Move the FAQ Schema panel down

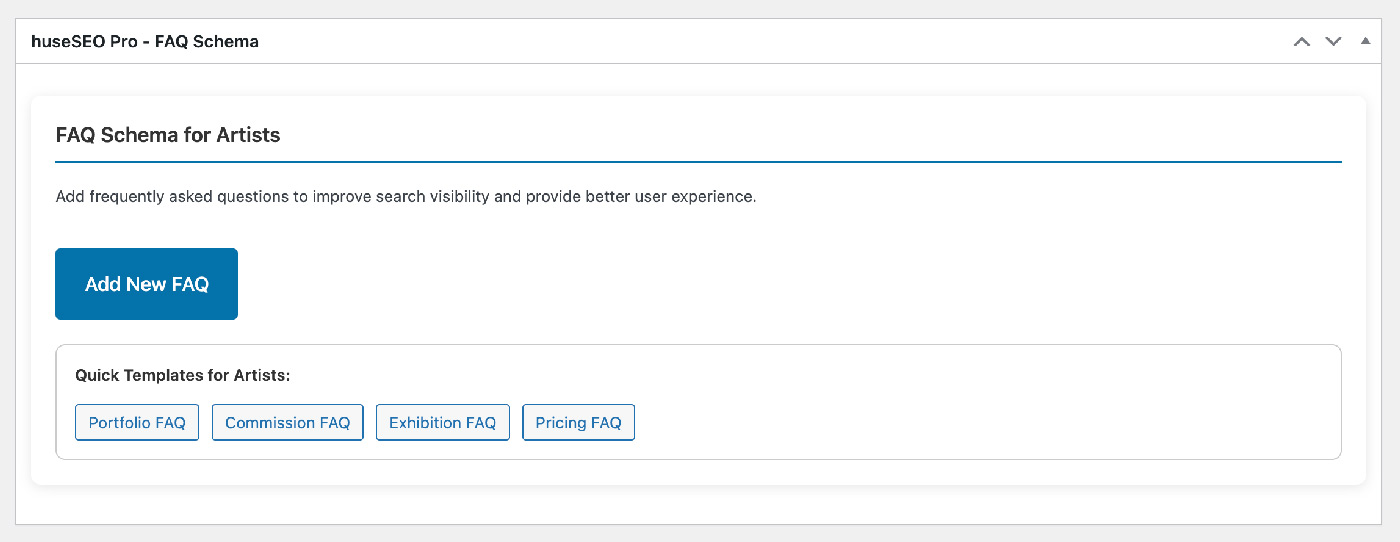1333,42
